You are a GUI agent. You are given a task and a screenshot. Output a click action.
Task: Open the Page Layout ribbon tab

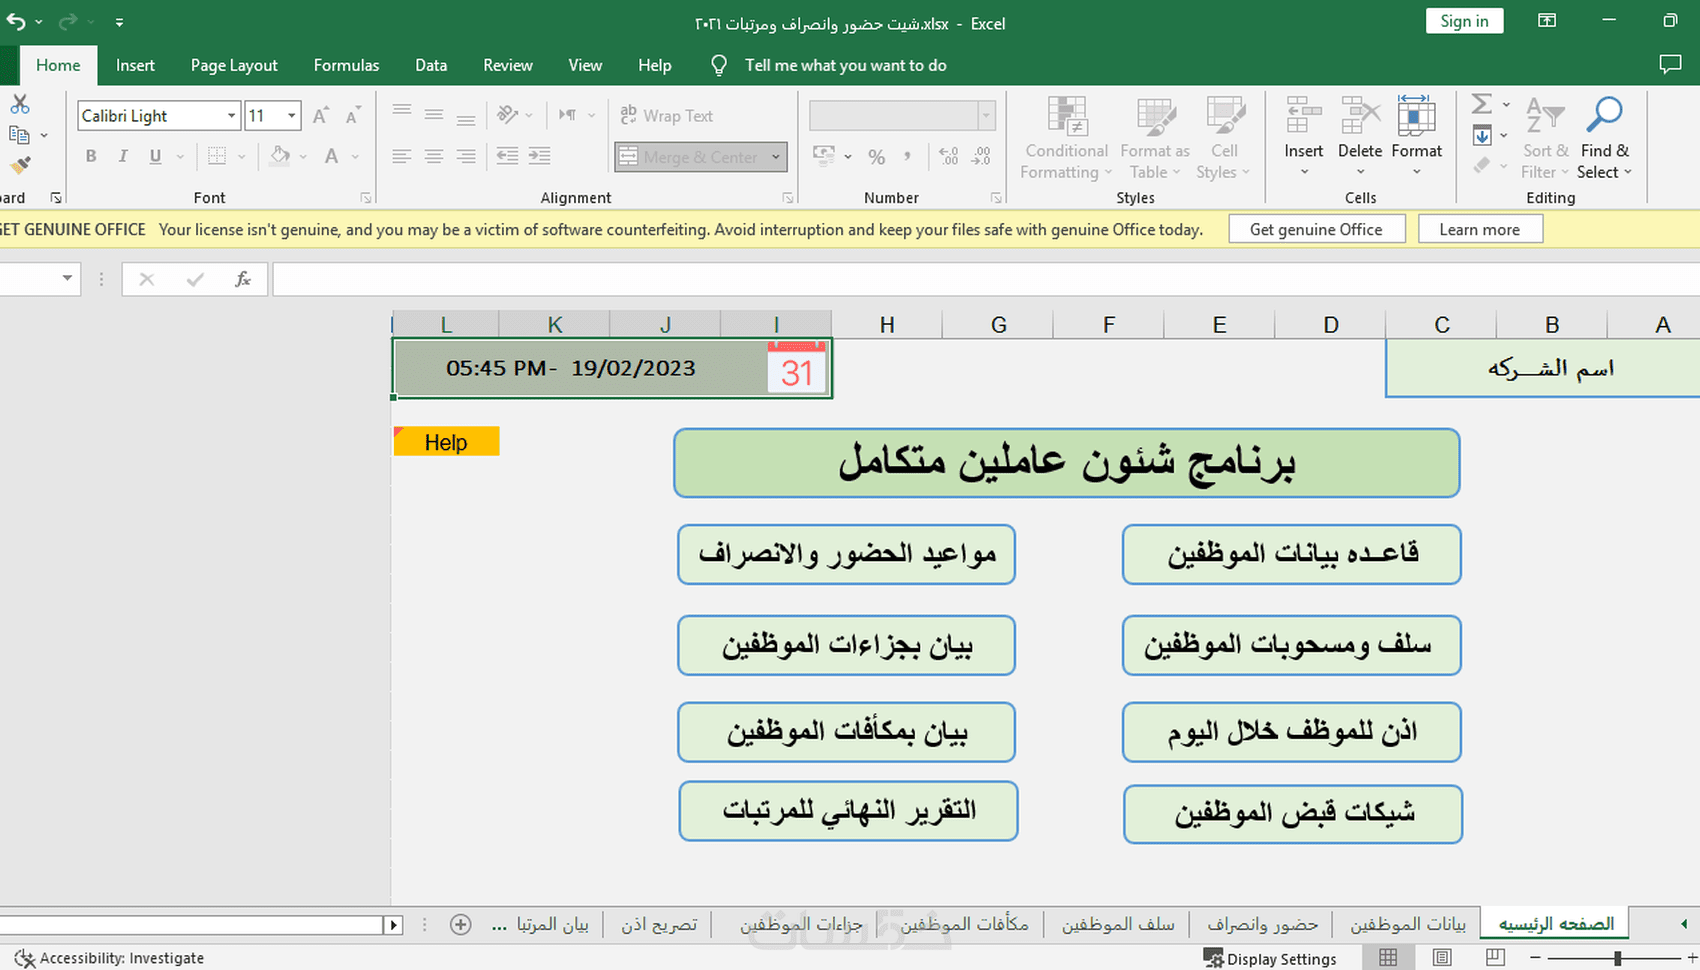coord(234,65)
